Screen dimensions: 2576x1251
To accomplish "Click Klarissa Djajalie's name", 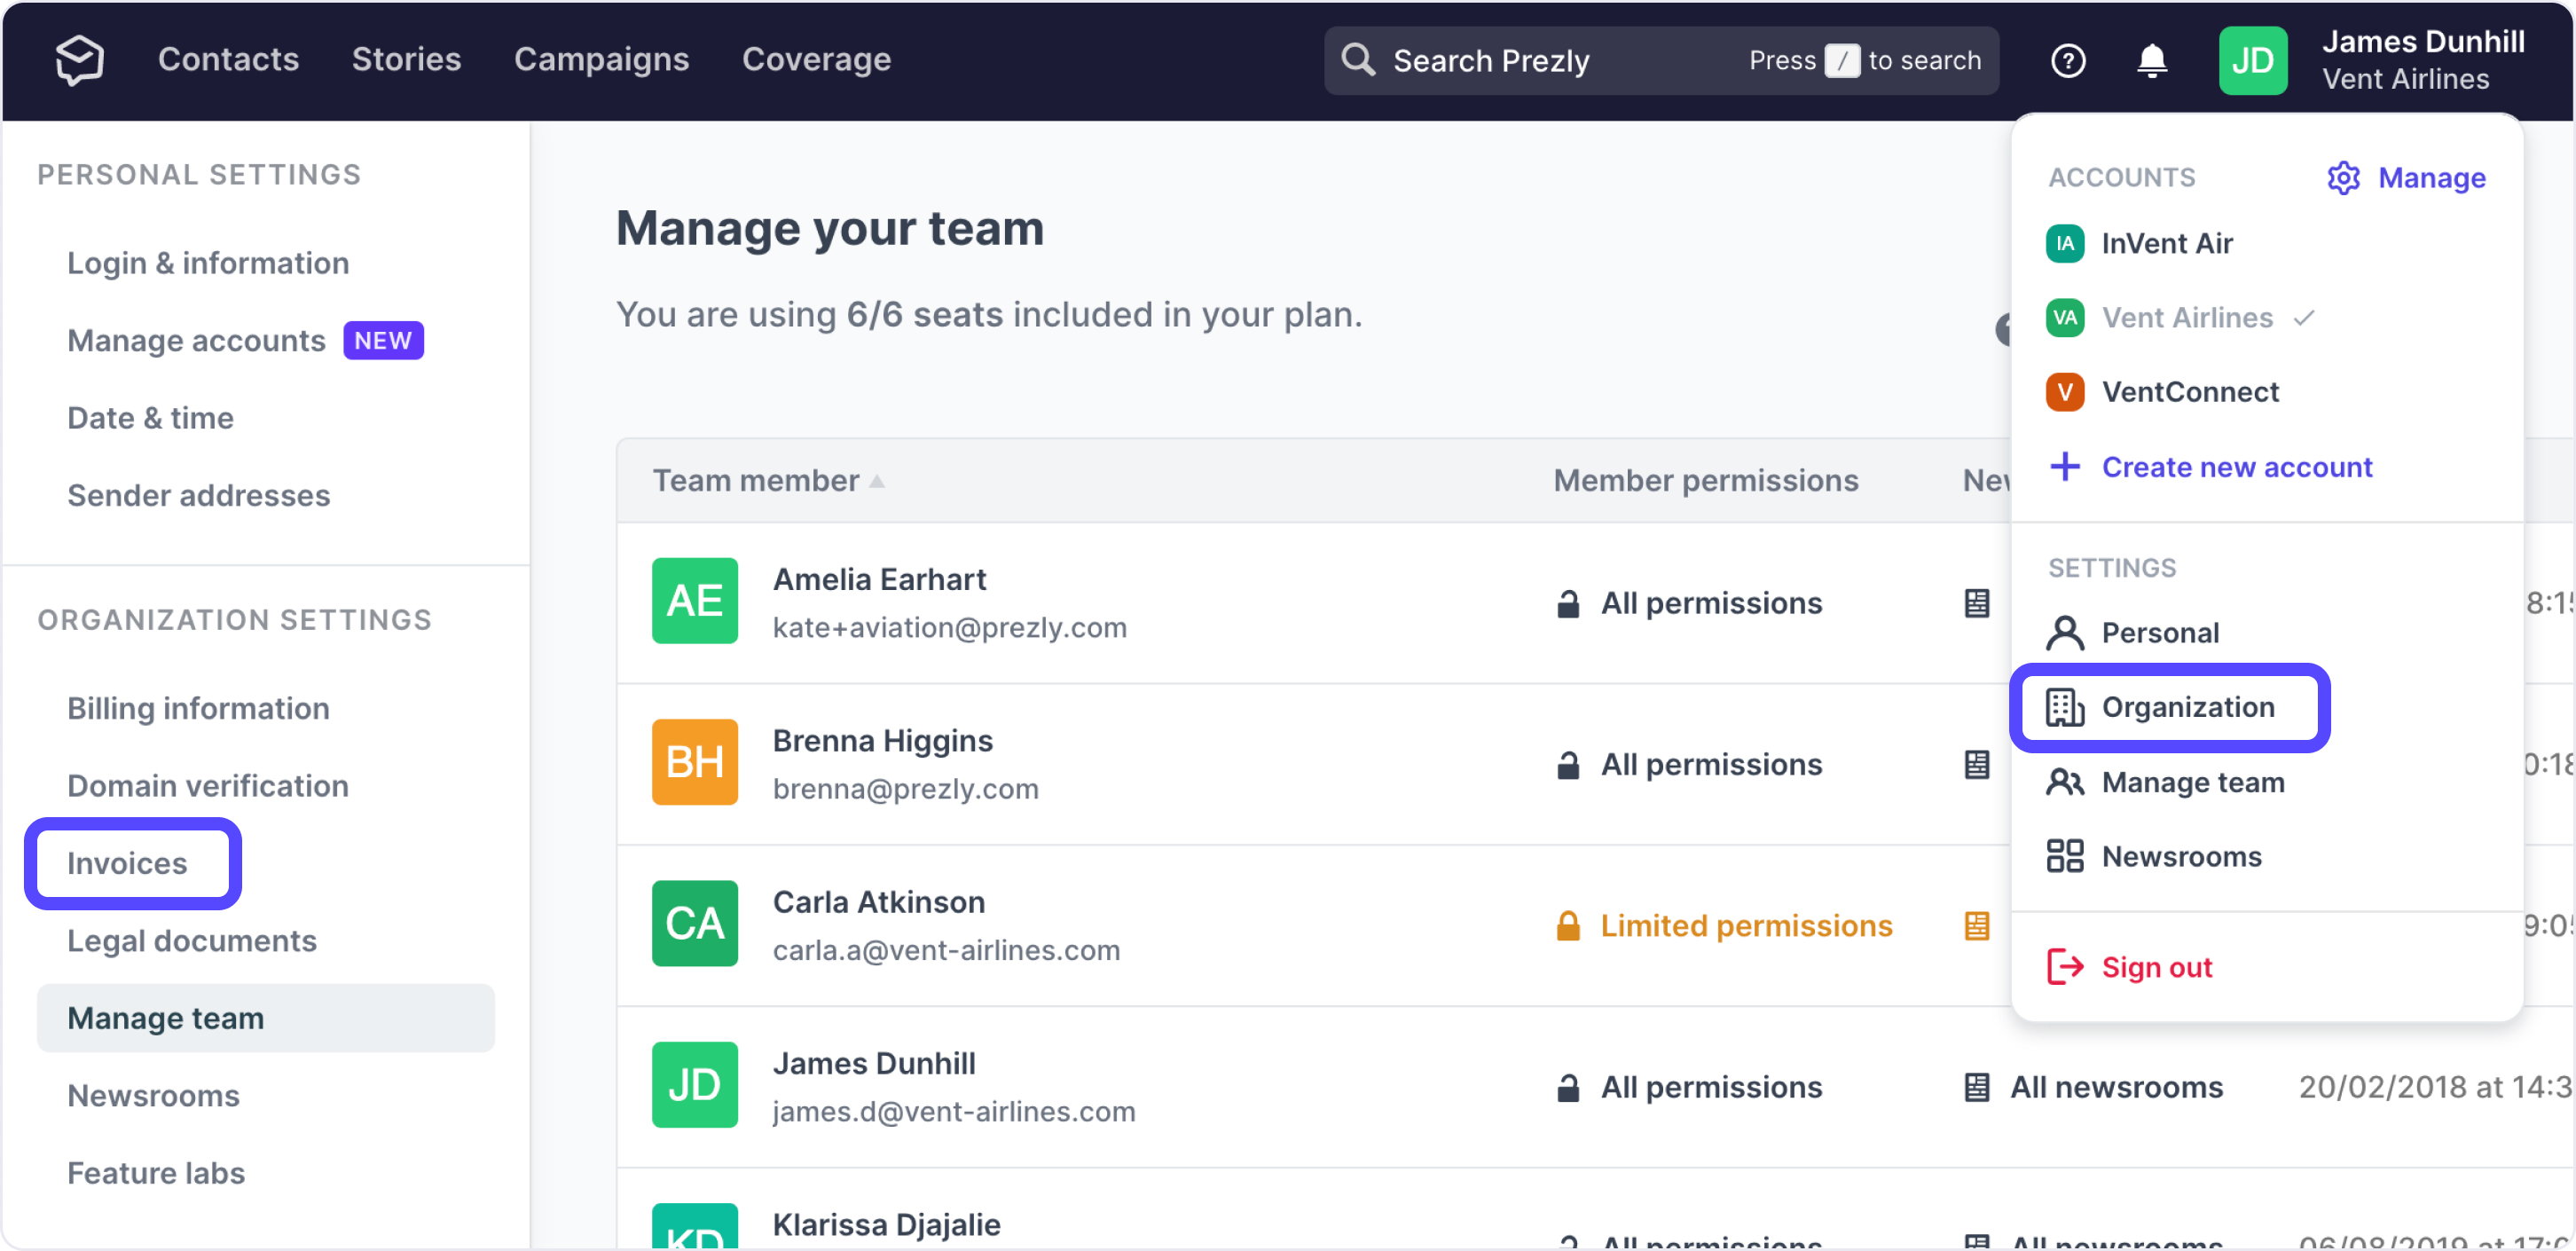I will point(886,1225).
